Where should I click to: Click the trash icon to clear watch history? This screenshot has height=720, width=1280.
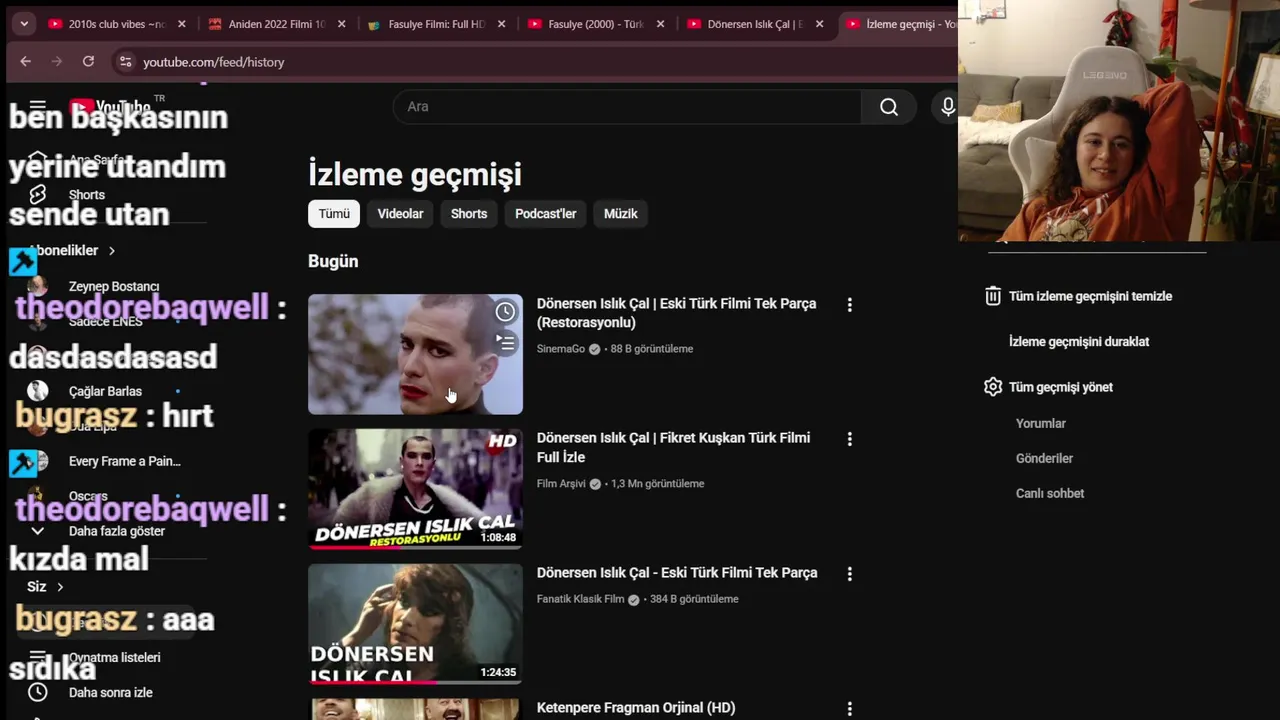click(993, 296)
